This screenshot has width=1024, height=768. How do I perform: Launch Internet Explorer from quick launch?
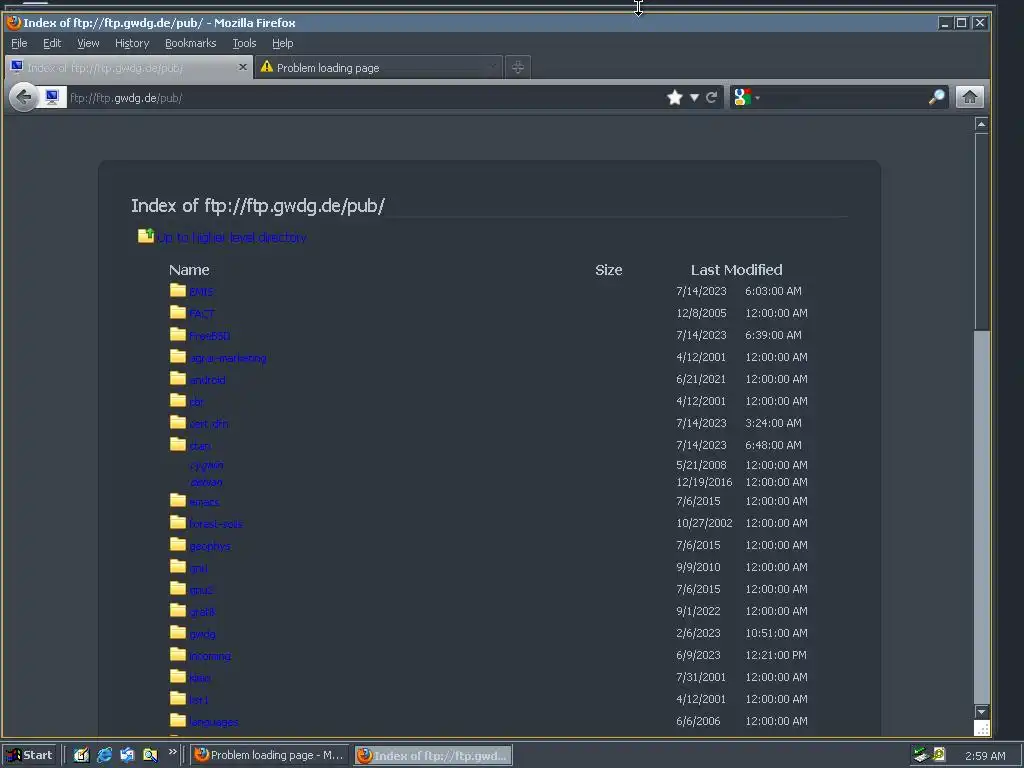click(x=104, y=755)
